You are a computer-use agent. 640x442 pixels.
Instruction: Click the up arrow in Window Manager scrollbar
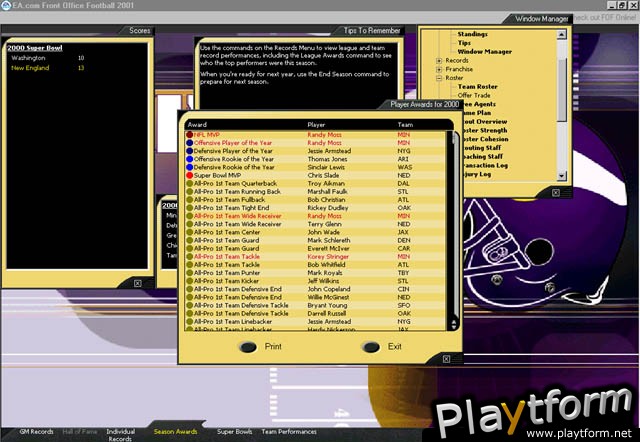point(562,34)
